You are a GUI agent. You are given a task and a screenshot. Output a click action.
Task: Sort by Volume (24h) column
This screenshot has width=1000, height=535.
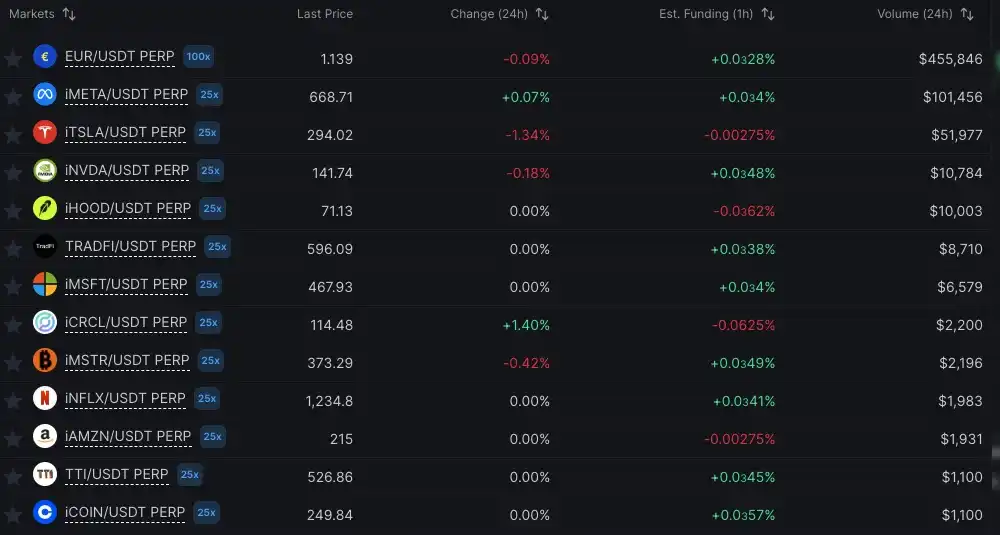pos(966,14)
